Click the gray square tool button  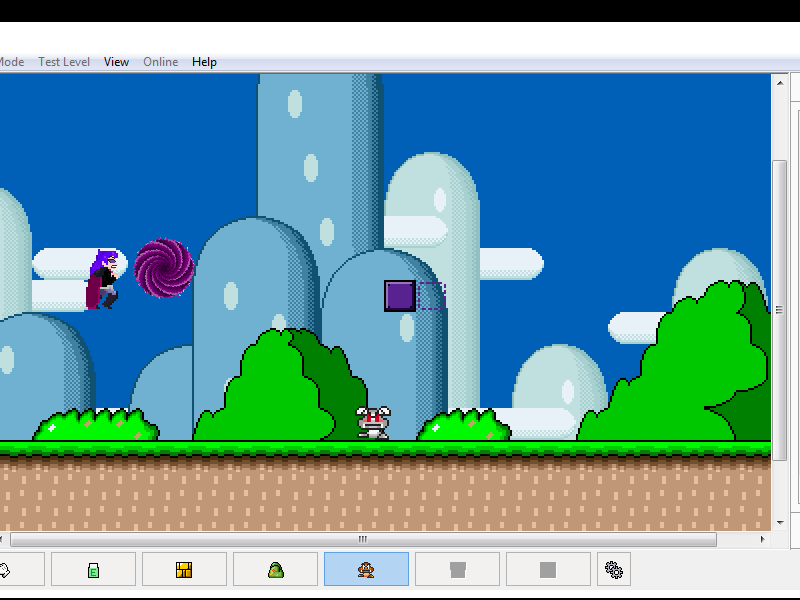click(x=548, y=569)
